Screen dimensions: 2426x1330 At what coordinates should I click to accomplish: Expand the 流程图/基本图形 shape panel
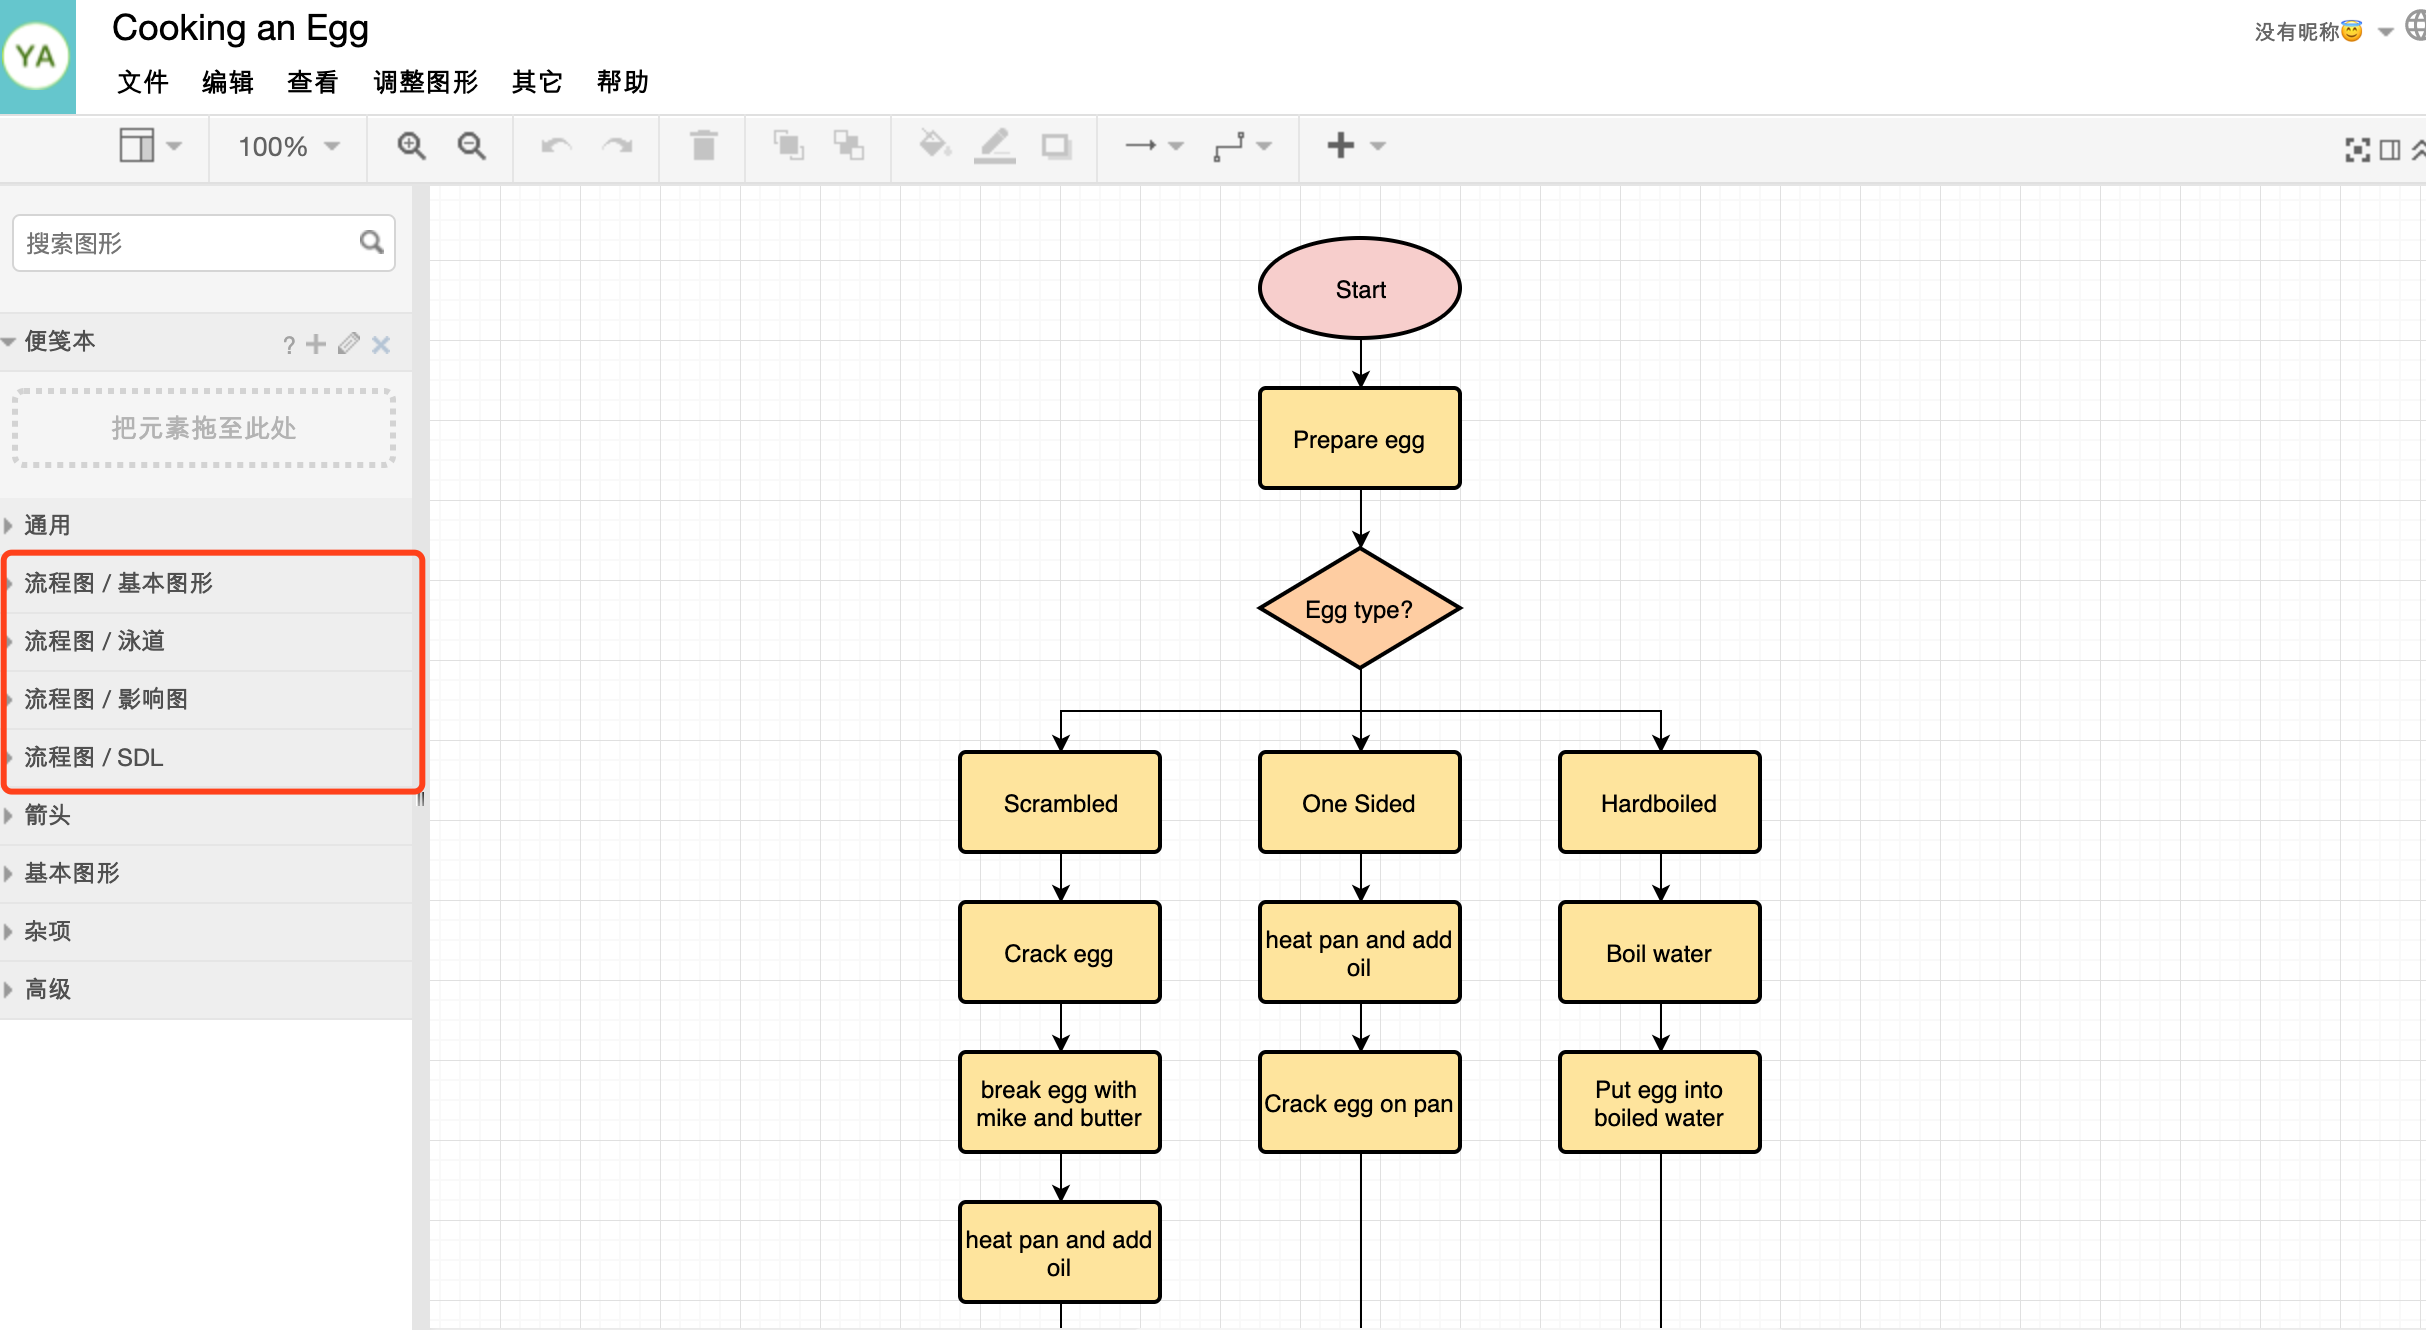click(x=123, y=581)
